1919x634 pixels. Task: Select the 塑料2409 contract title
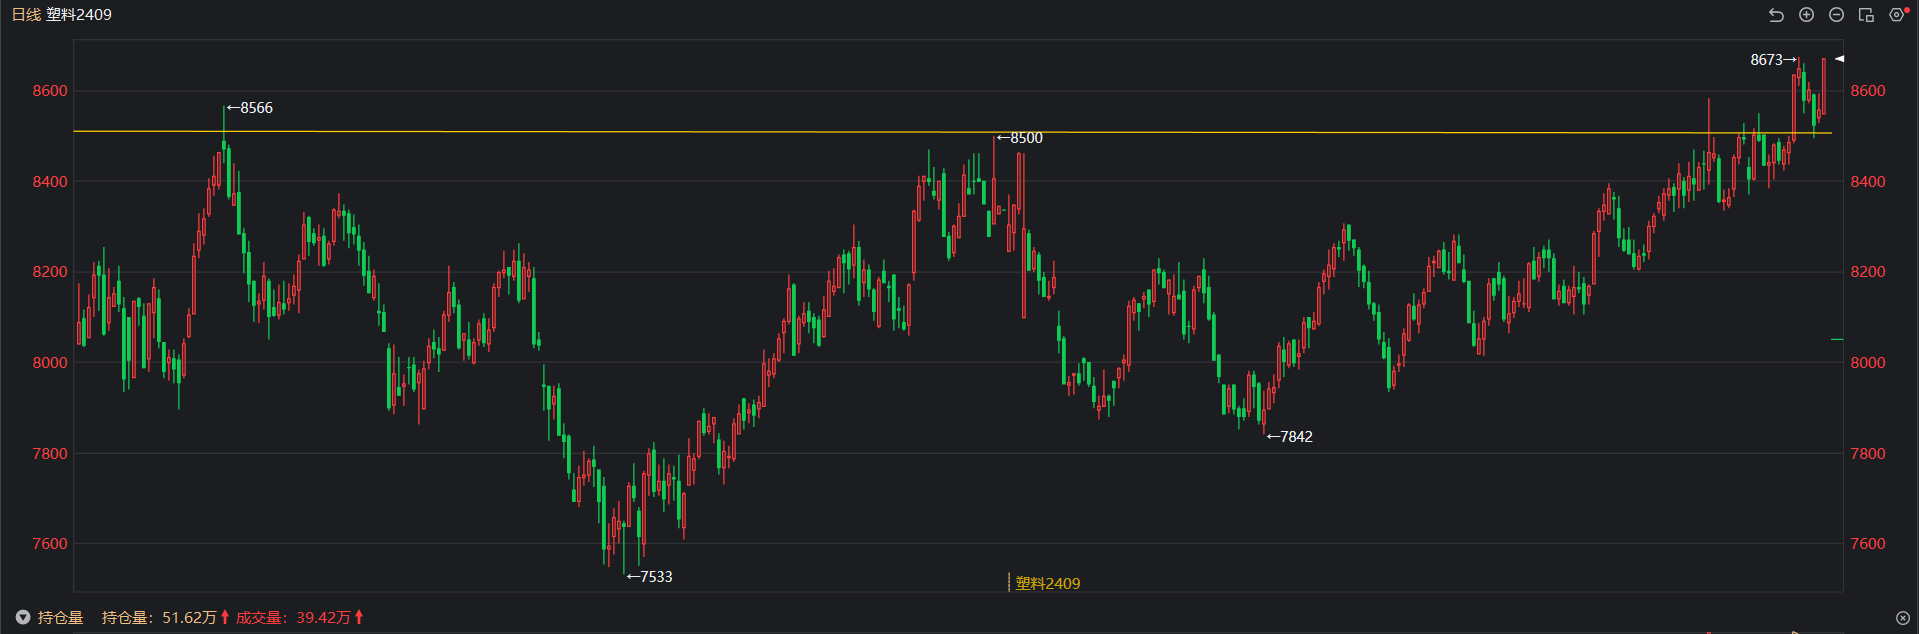[79, 15]
